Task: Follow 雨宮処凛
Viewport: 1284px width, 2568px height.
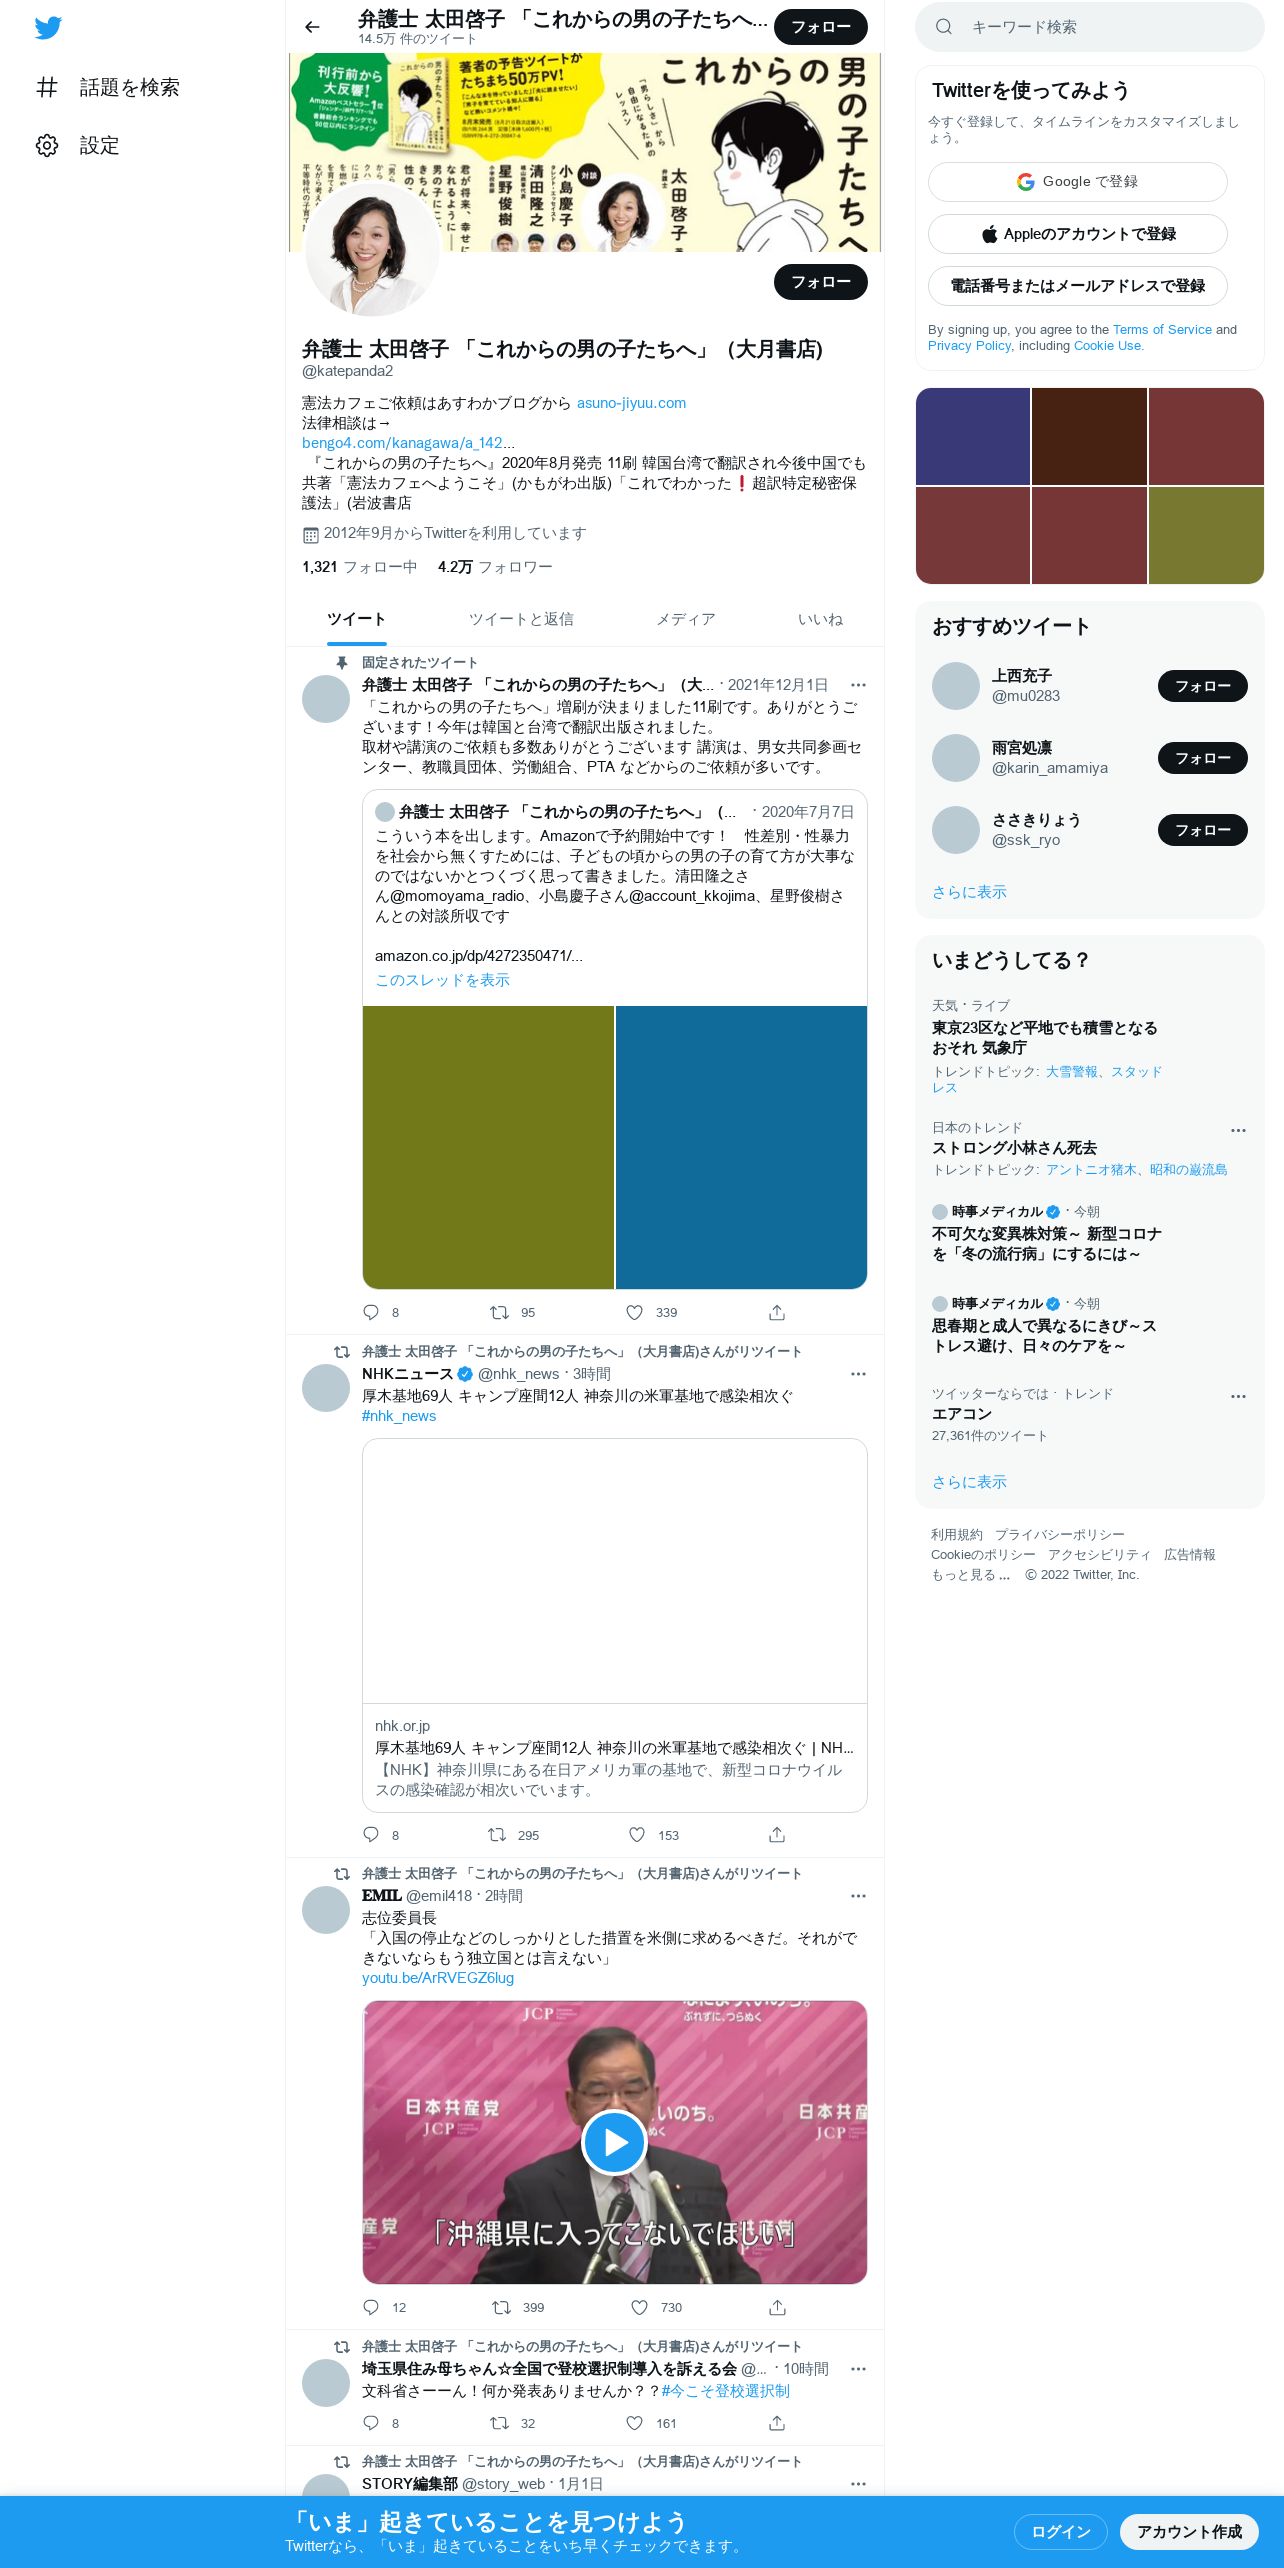Action: [1203, 758]
